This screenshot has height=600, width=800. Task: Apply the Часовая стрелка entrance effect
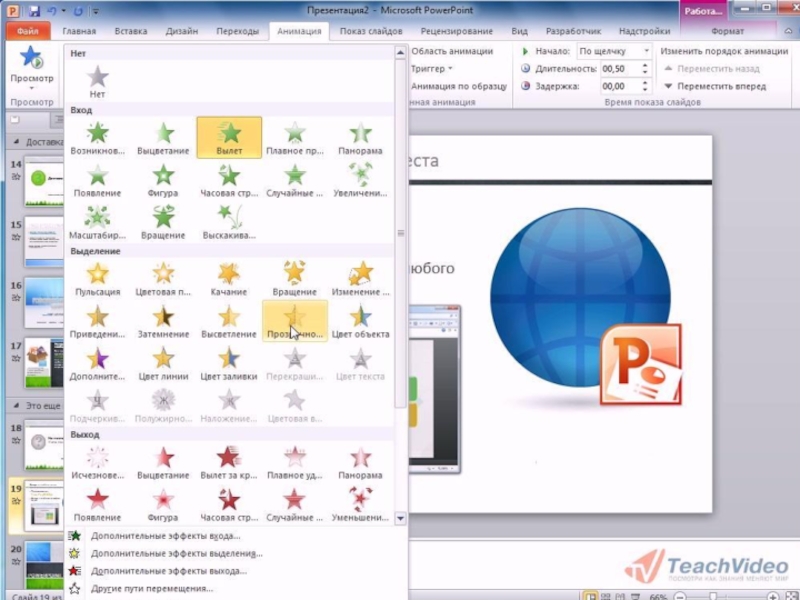229,180
